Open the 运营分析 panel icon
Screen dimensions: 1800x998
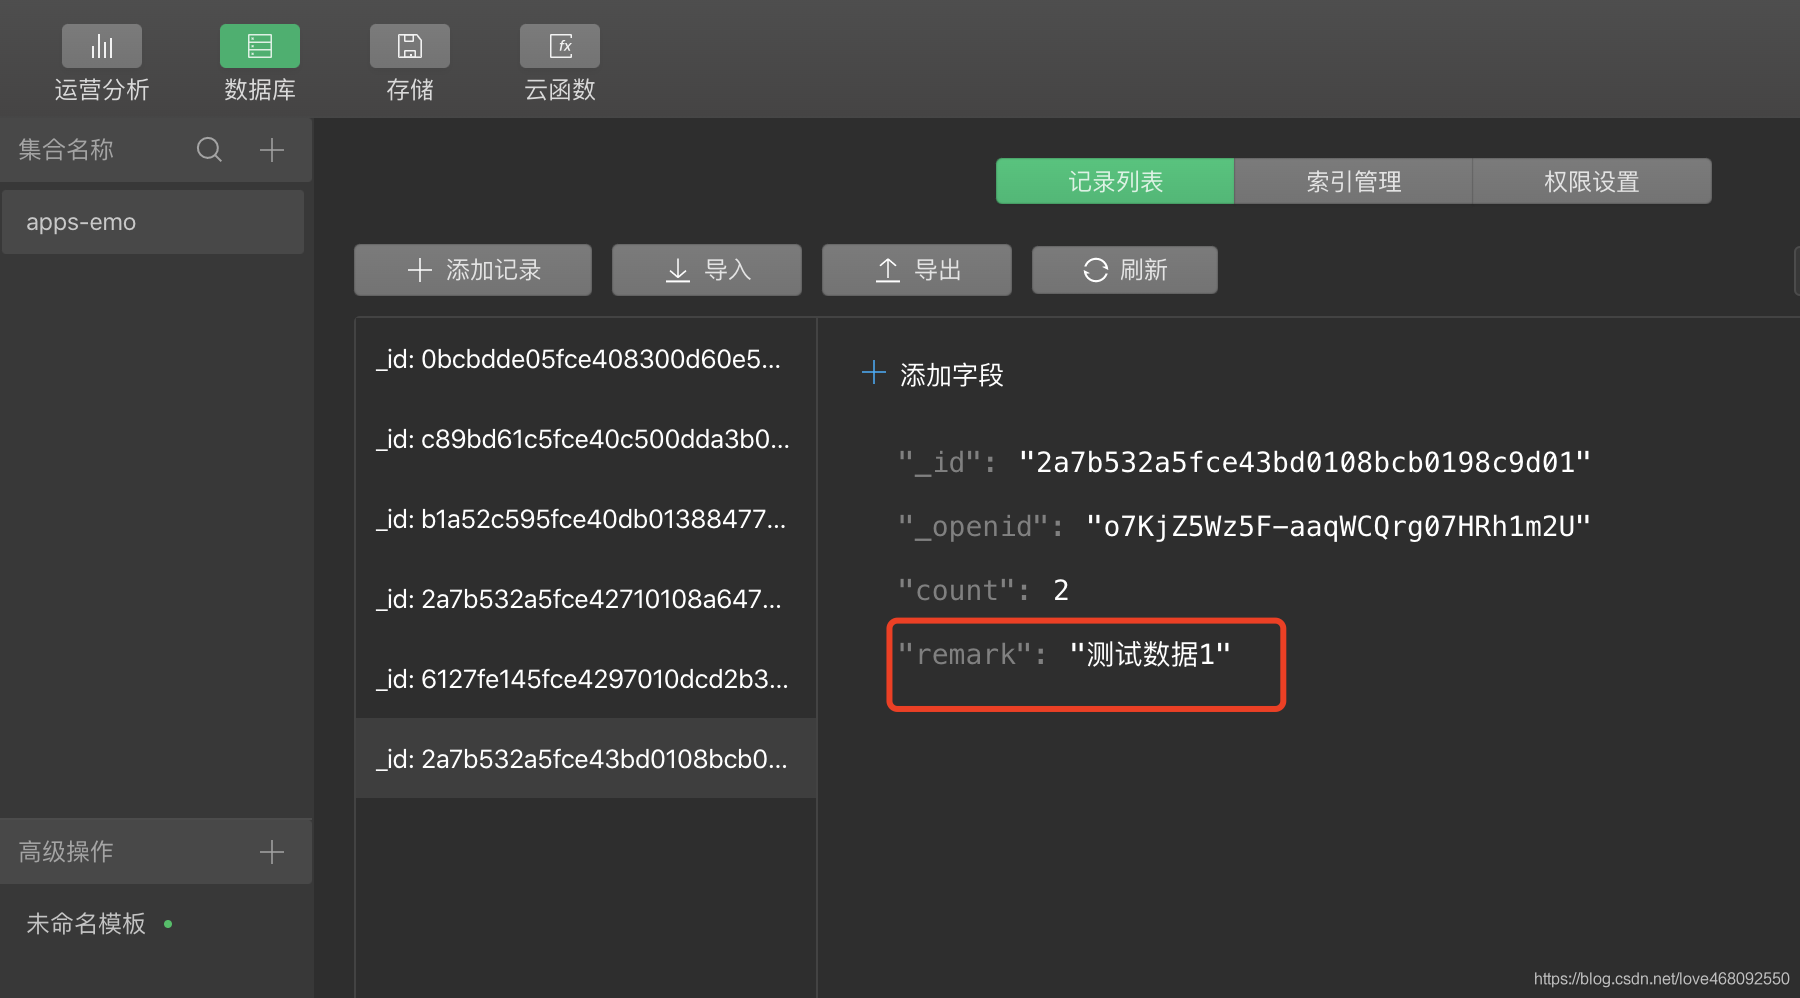pos(101,45)
